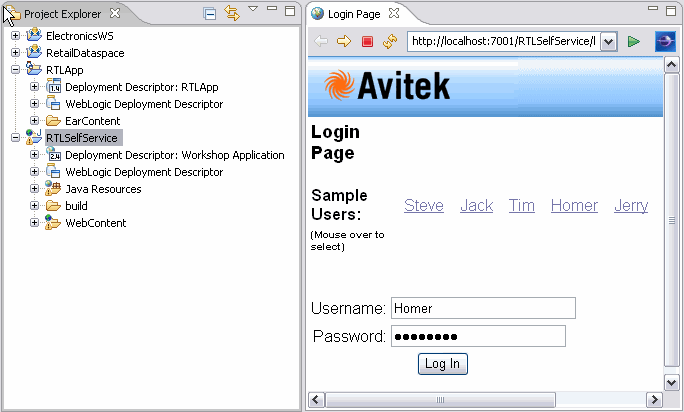Click the Homer sample user link
The height and width of the screenshot is (412, 684).
pos(574,205)
